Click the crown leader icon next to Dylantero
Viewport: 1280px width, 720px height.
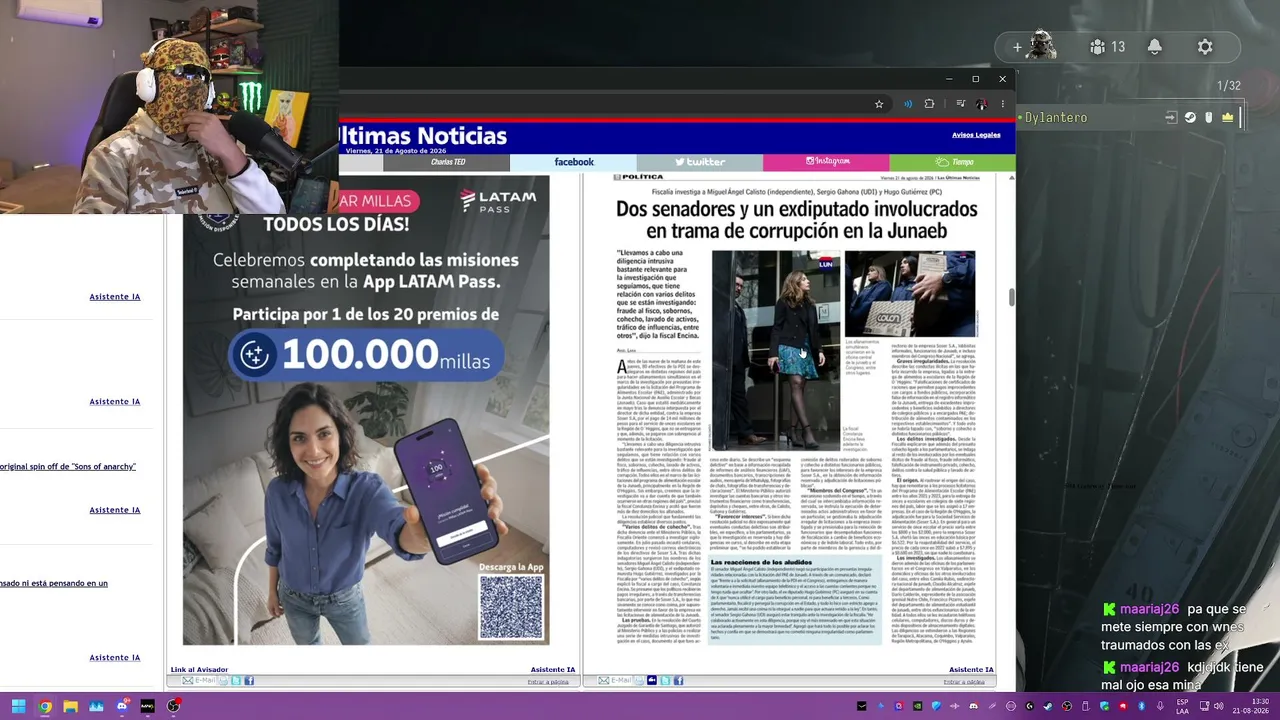(x=1227, y=118)
